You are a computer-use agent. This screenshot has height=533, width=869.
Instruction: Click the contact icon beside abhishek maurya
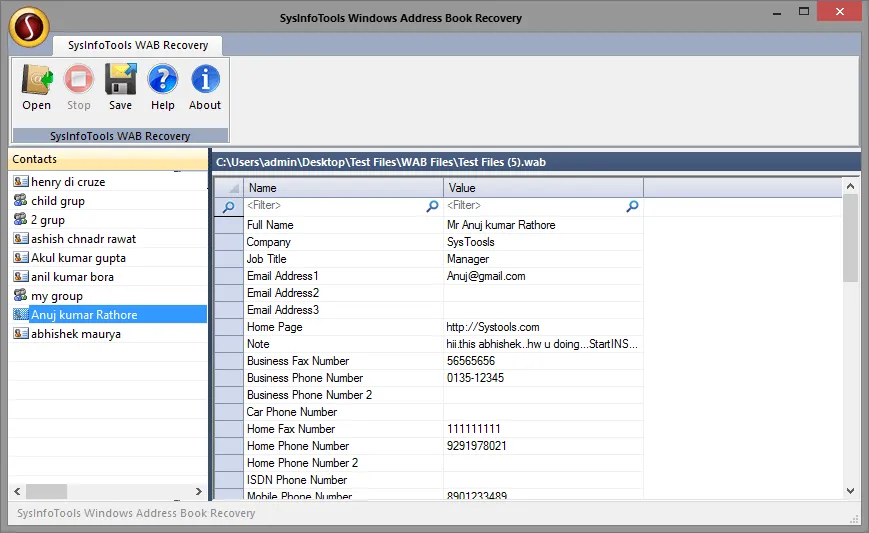[x=21, y=333]
